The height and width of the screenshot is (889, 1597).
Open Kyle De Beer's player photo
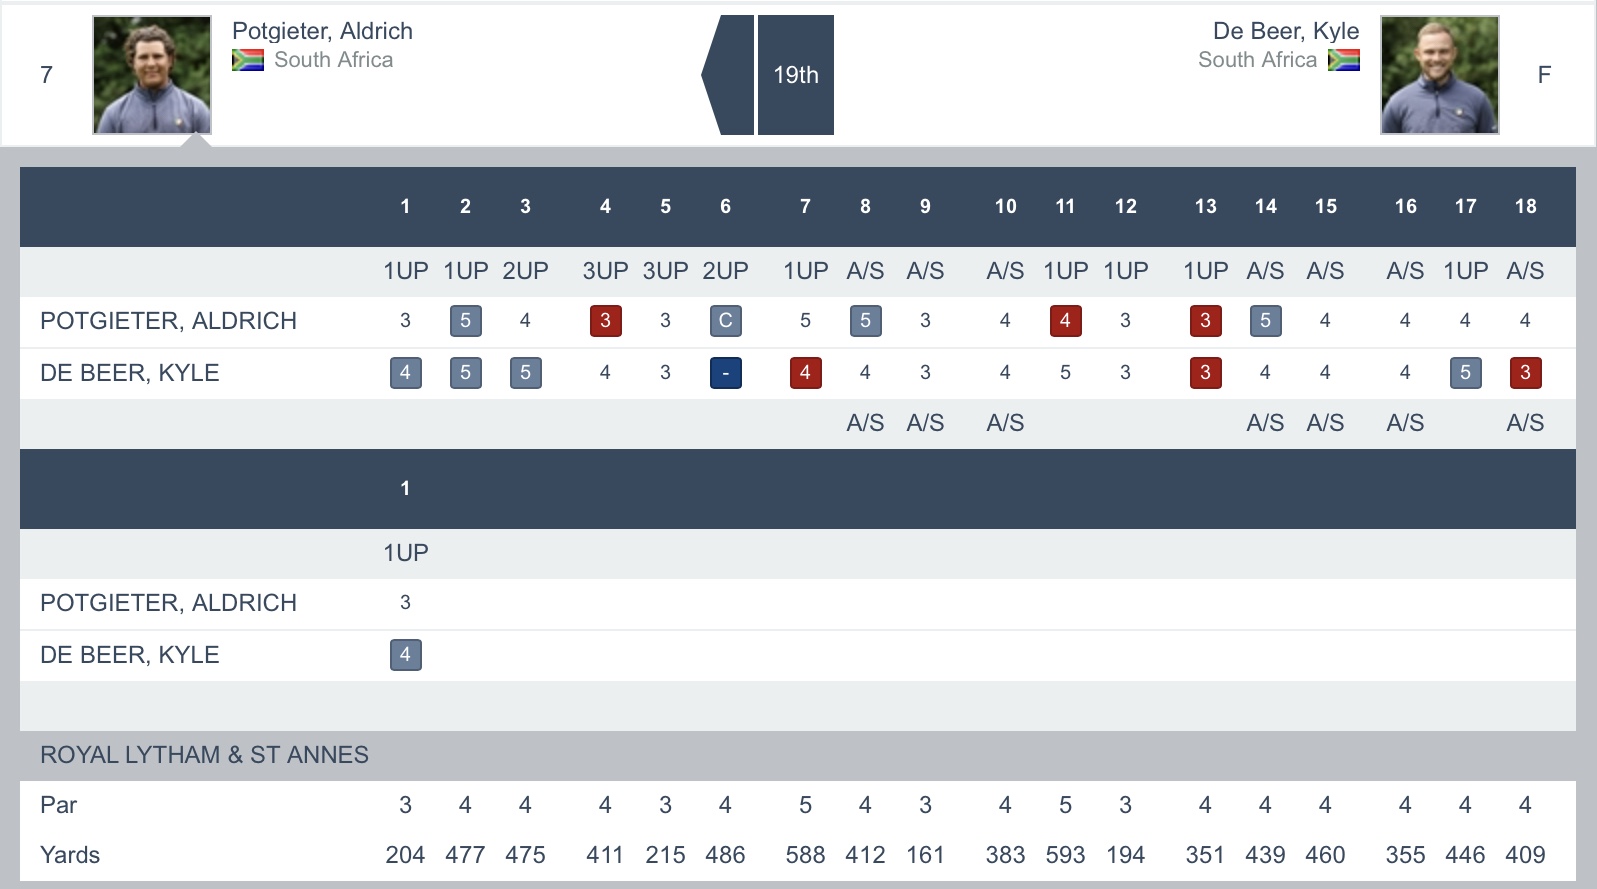pos(1439,75)
